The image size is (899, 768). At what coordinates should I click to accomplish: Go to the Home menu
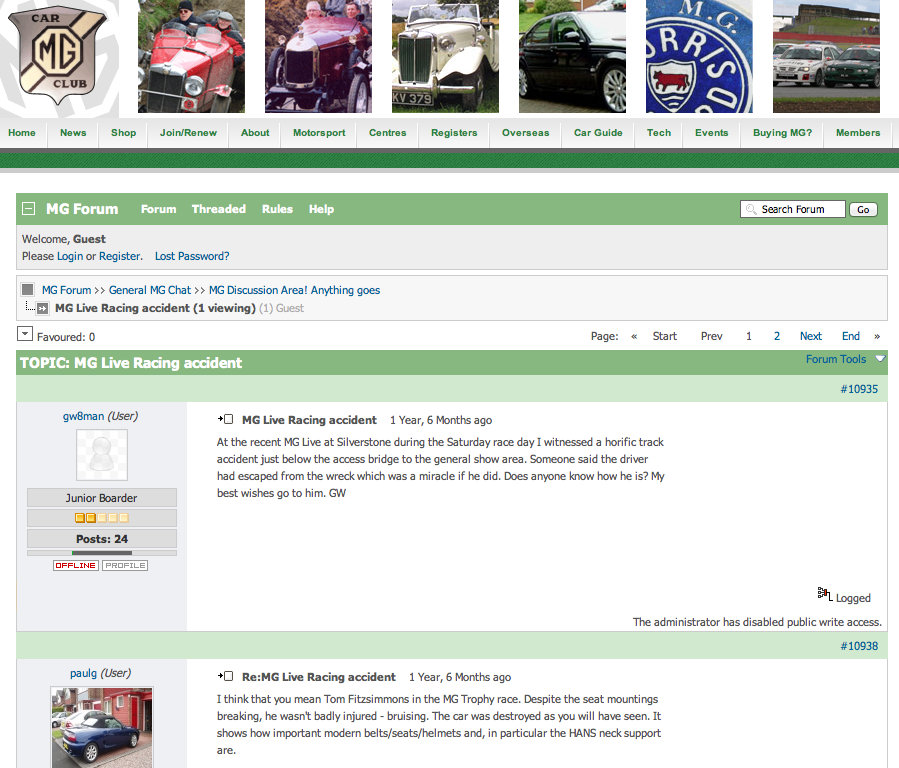tap(22, 133)
